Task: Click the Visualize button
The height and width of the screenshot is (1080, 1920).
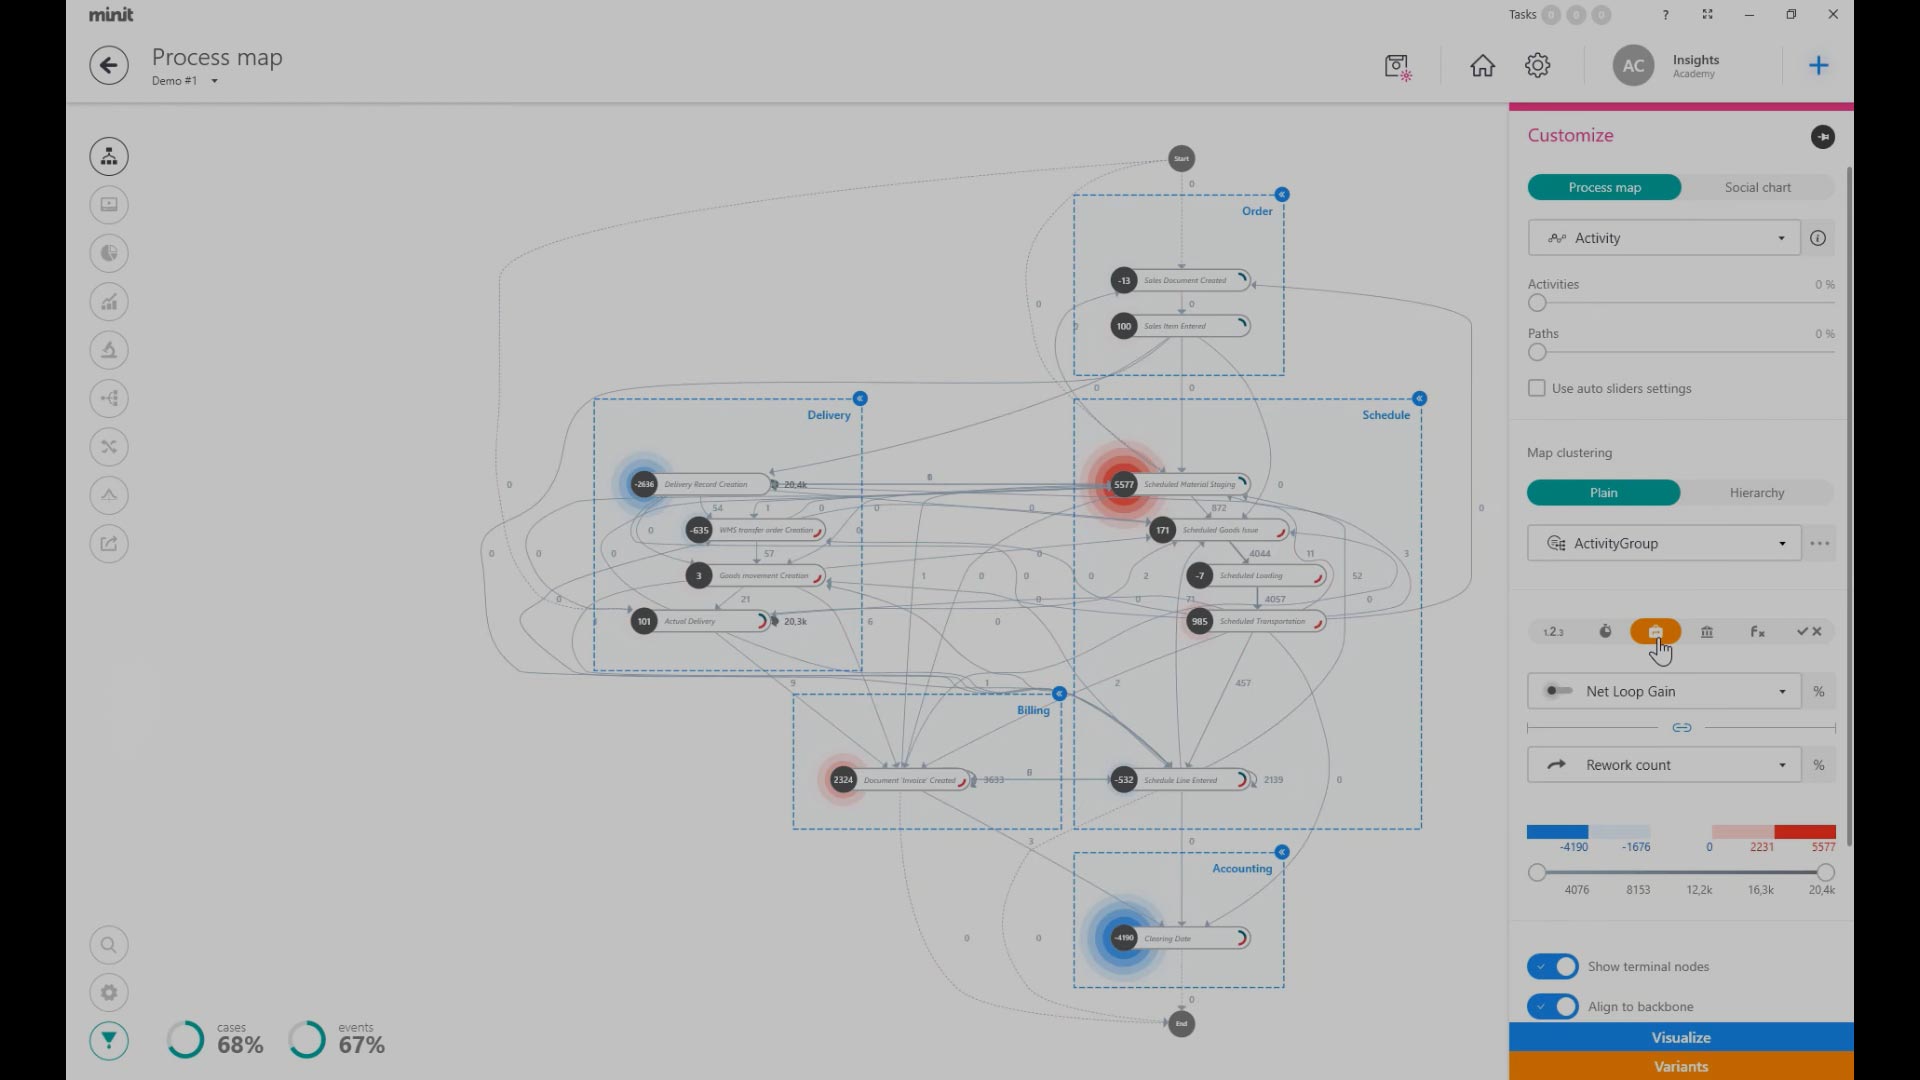Action: pos(1680,1036)
